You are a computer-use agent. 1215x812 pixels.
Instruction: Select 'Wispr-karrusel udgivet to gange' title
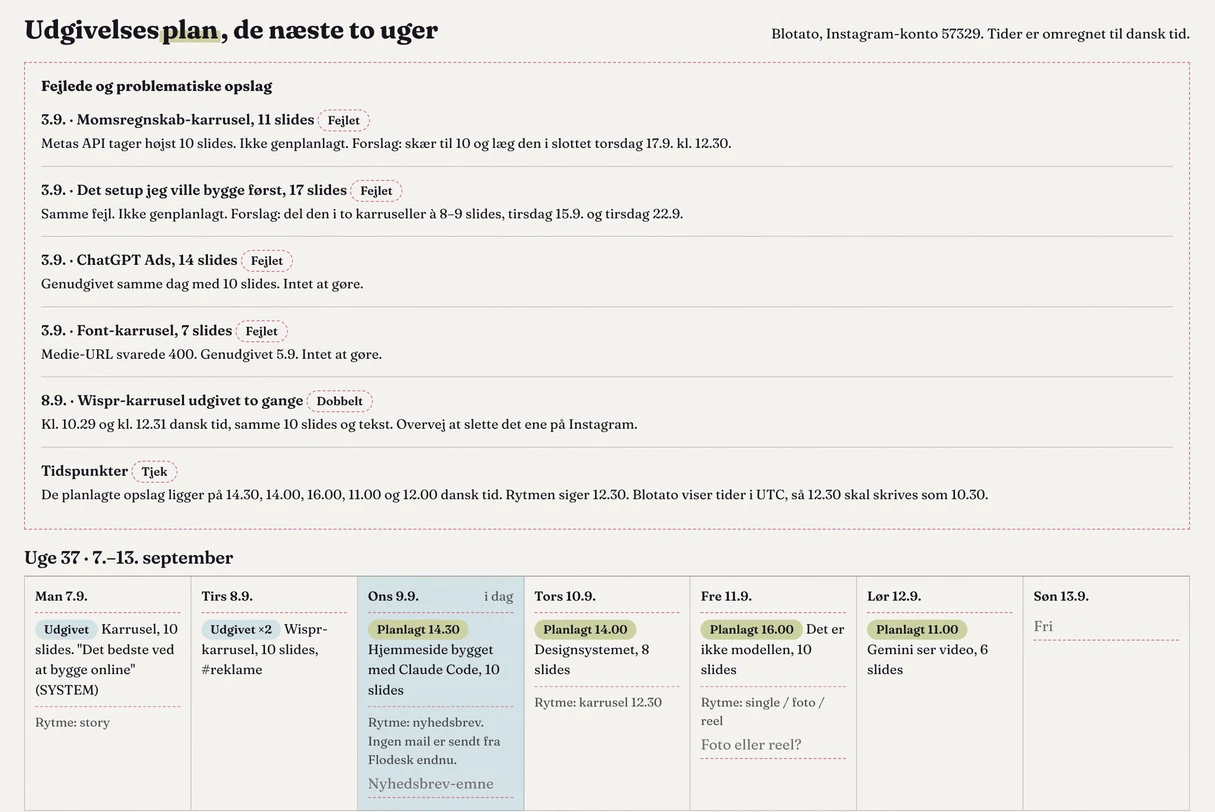pyautogui.click(x=172, y=400)
